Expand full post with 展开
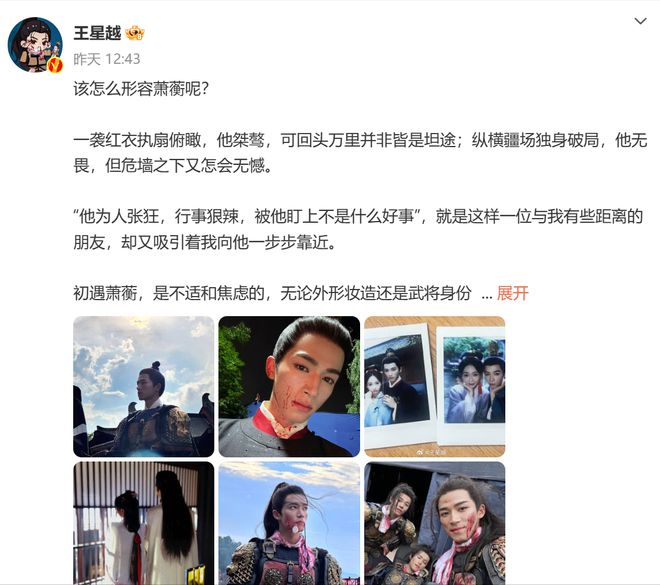 coord(512,293)
